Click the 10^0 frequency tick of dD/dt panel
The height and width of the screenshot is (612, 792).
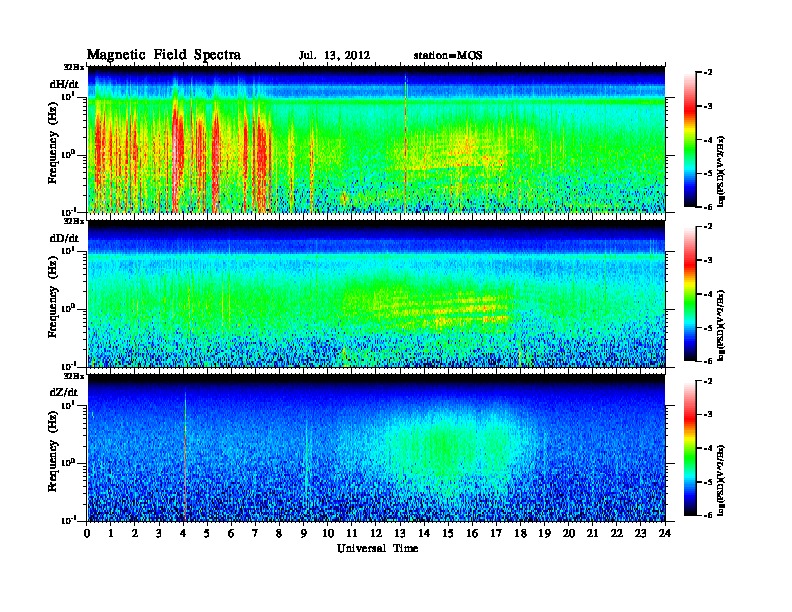coord(67,308)
